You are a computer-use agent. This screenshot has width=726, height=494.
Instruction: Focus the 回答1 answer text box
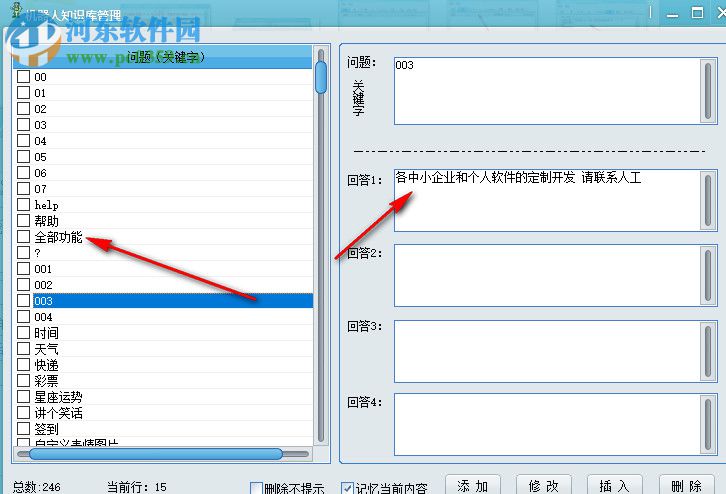tap(547, 200)
